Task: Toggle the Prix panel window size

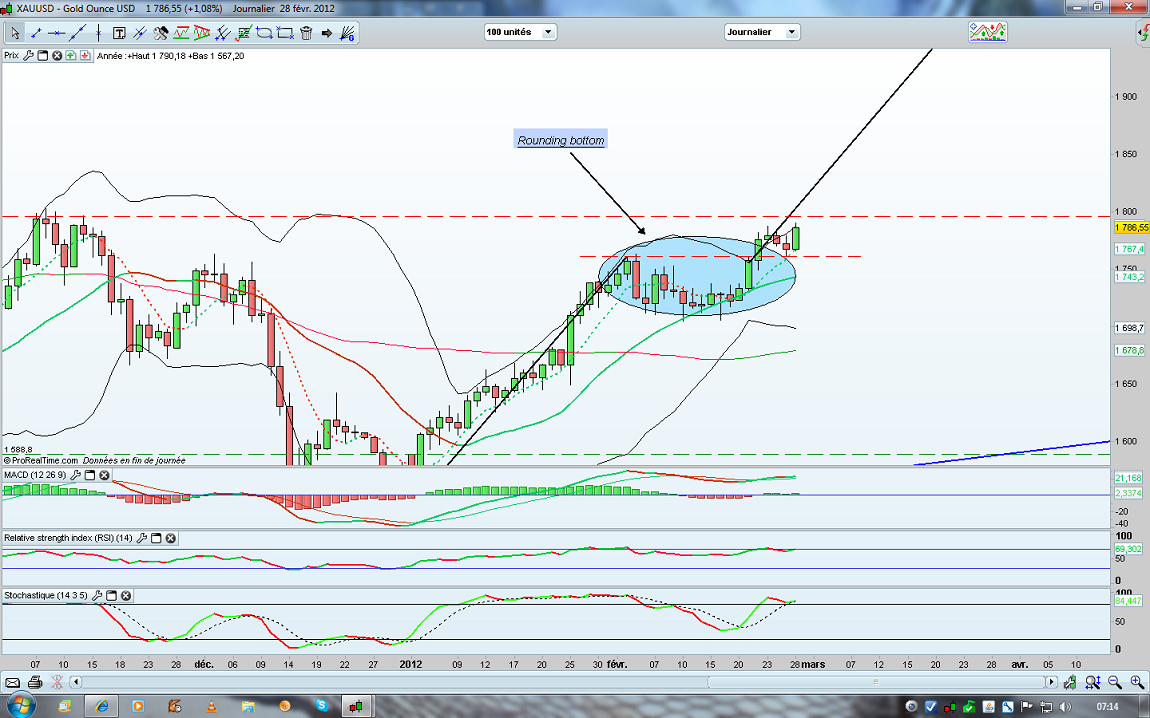Action: click(43, 56)
